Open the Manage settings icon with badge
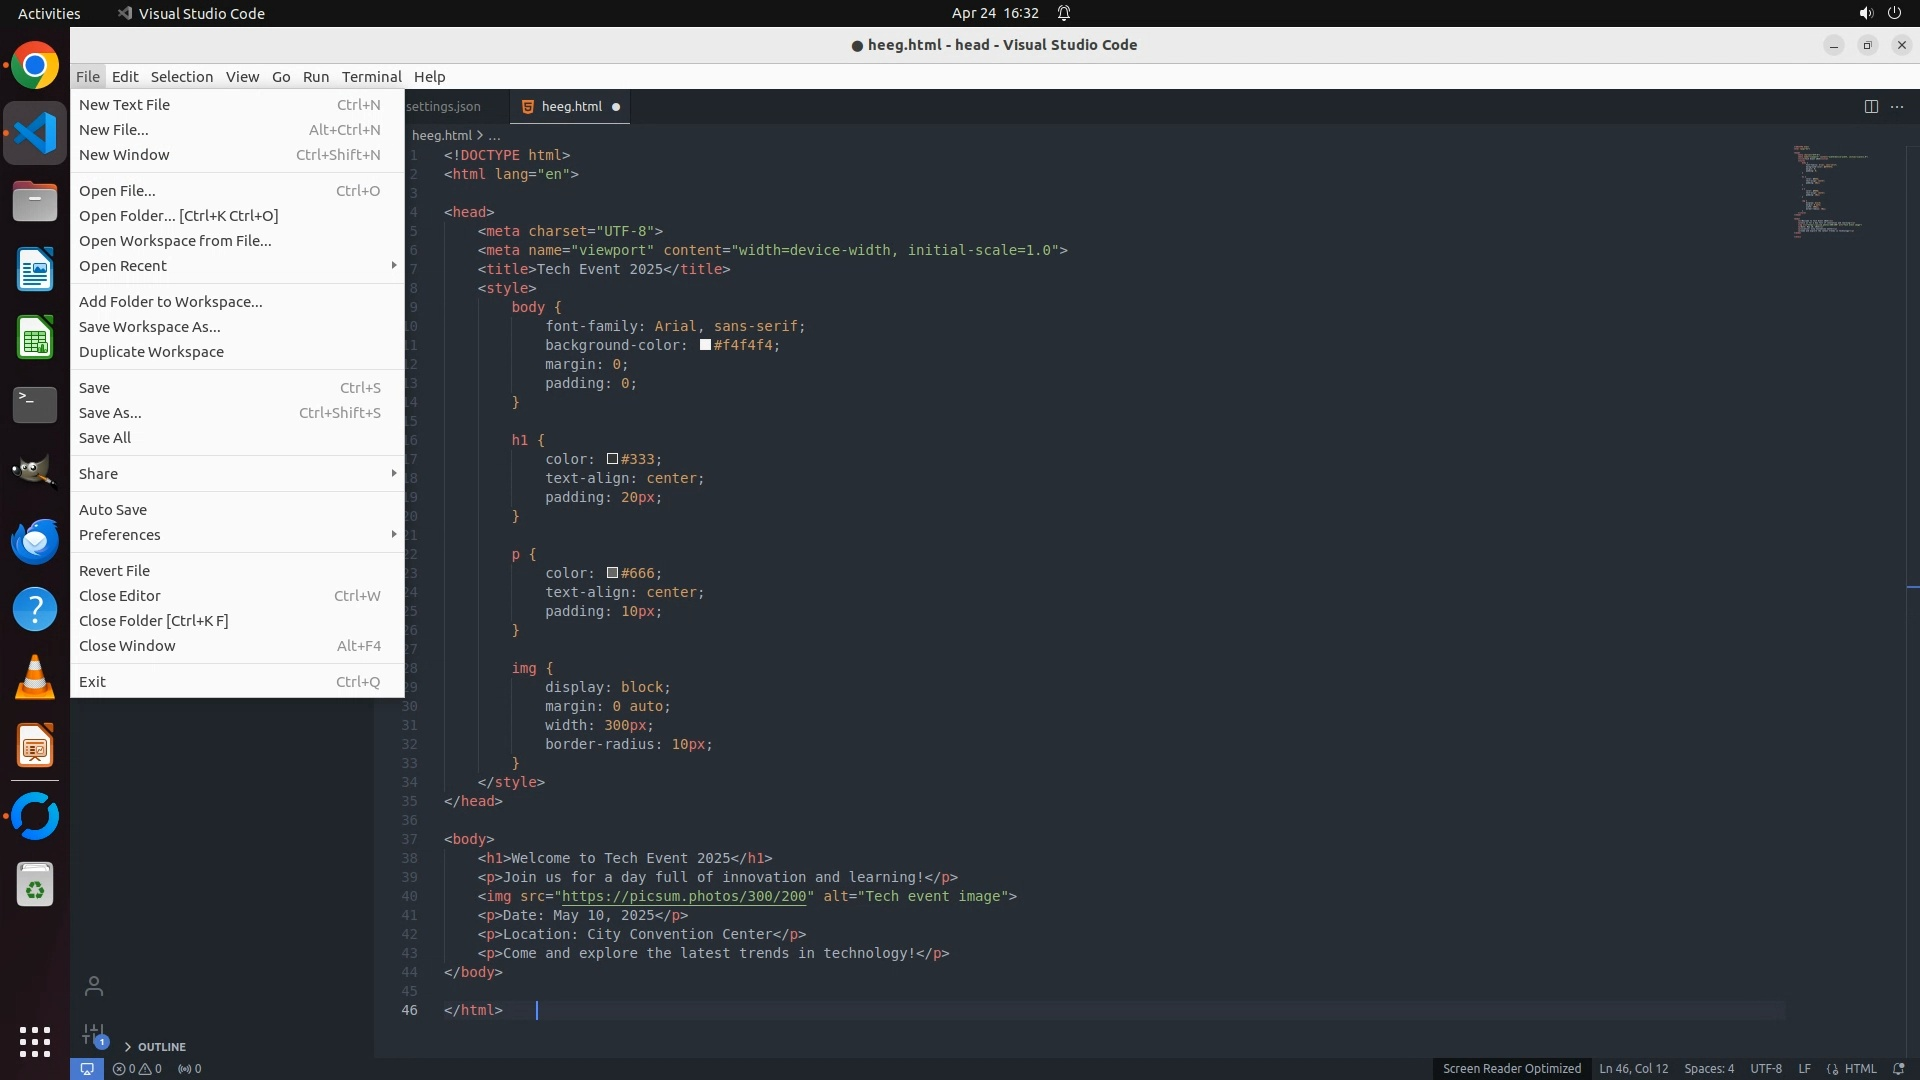Viewport: 1920px width, 1080px height. (94, 1034)
